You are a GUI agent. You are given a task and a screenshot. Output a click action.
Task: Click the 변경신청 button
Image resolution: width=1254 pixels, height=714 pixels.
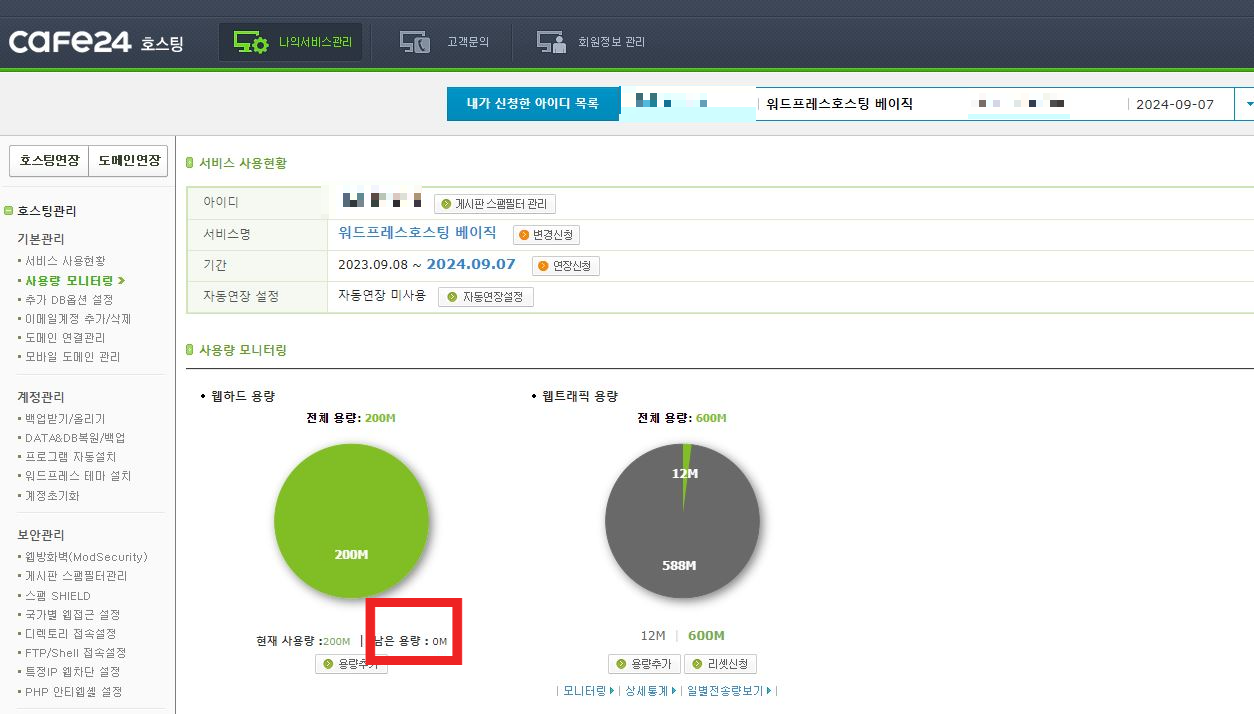546,235
